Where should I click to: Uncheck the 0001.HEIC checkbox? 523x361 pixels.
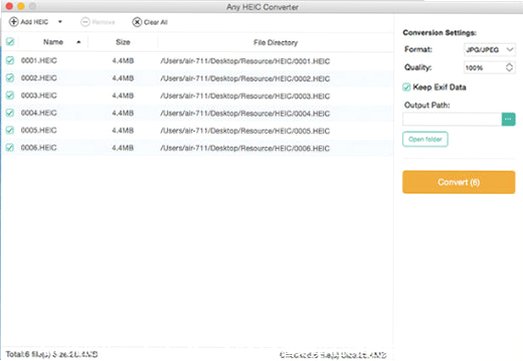[x=10, y=60]
